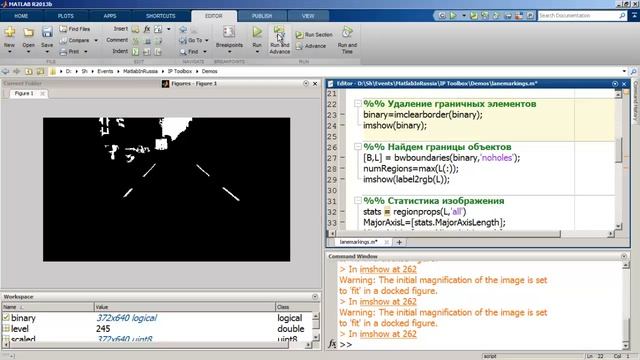640x360 pixels.
Task: Click green run arrow in quick access toolbar
Action: (x=453, y=16)
